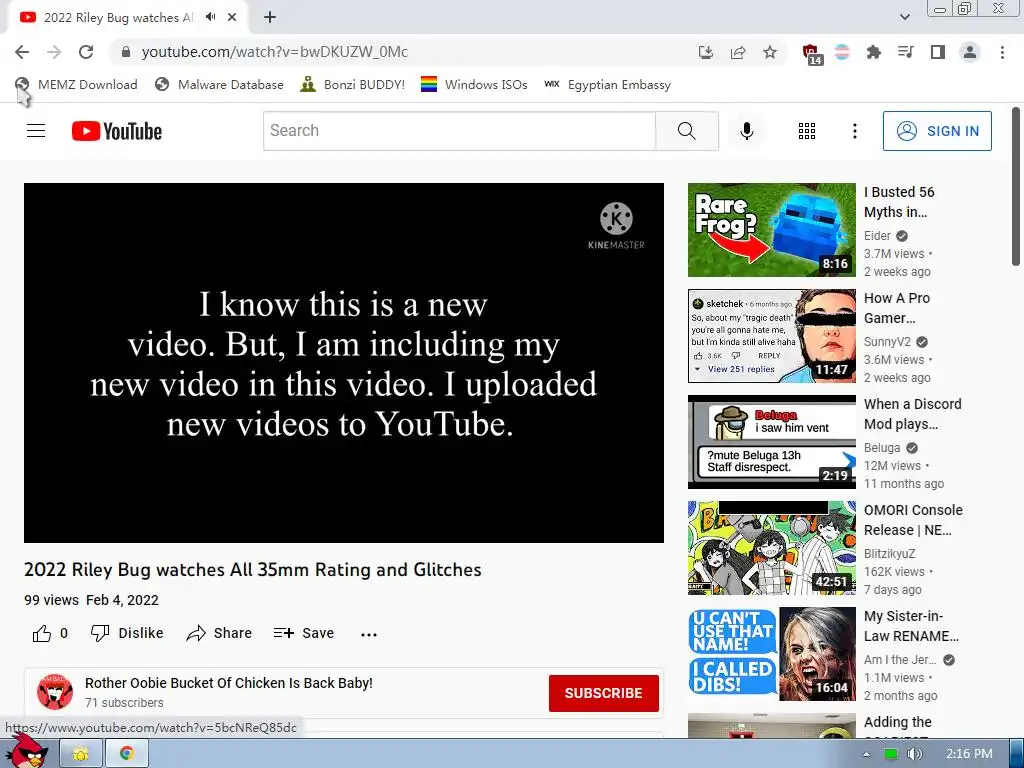Click the address bar URL
Viewport: 1024px width, 768px height.
[274, 52]
